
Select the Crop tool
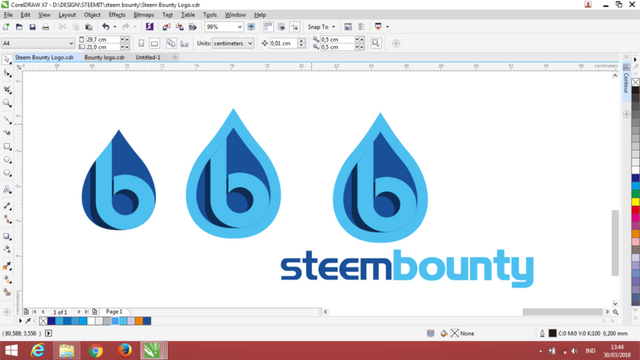tap(7, 89)
